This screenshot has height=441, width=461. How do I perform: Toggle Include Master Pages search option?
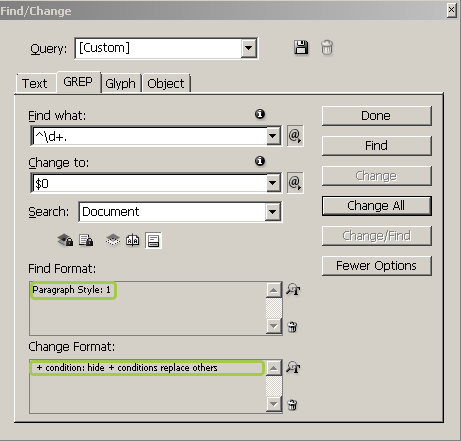click(x=133, y=240)
